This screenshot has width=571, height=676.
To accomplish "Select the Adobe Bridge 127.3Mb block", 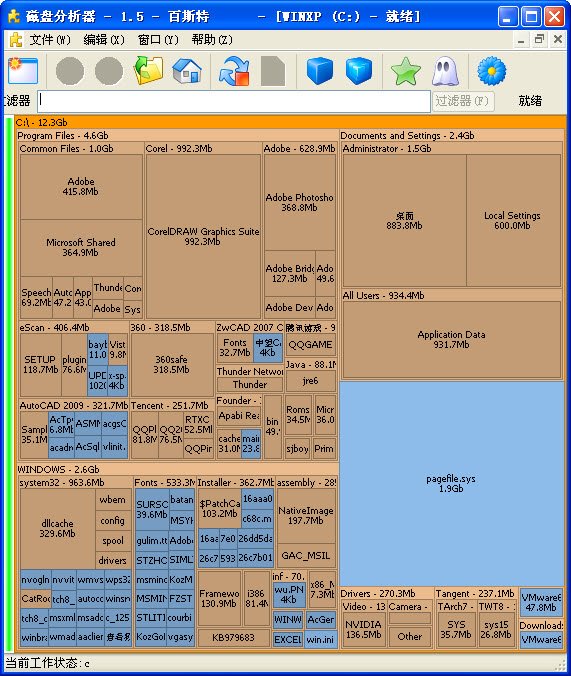I will click(290, 273).
